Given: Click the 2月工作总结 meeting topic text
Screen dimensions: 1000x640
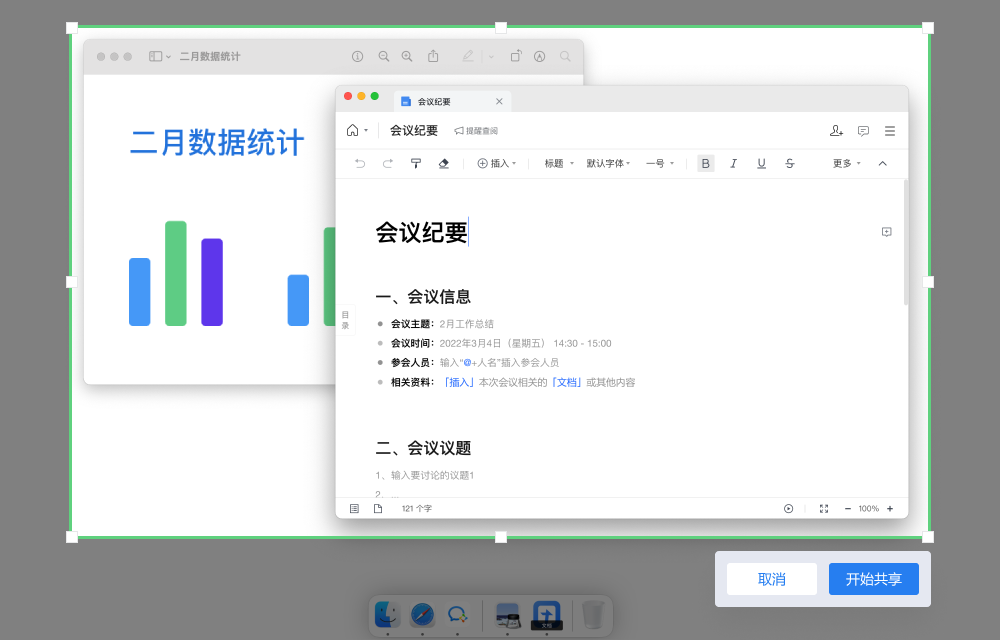Looking at the screenshot, I should [x=466, y=324].
